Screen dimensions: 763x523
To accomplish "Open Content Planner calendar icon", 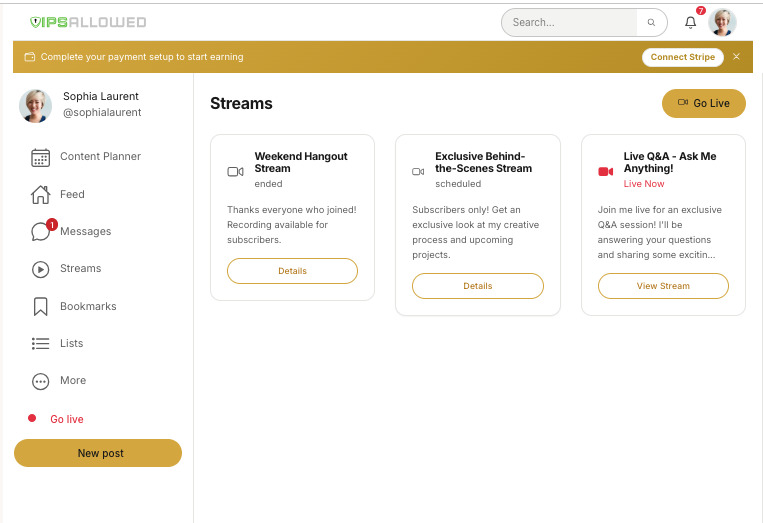I will (41, 157).
